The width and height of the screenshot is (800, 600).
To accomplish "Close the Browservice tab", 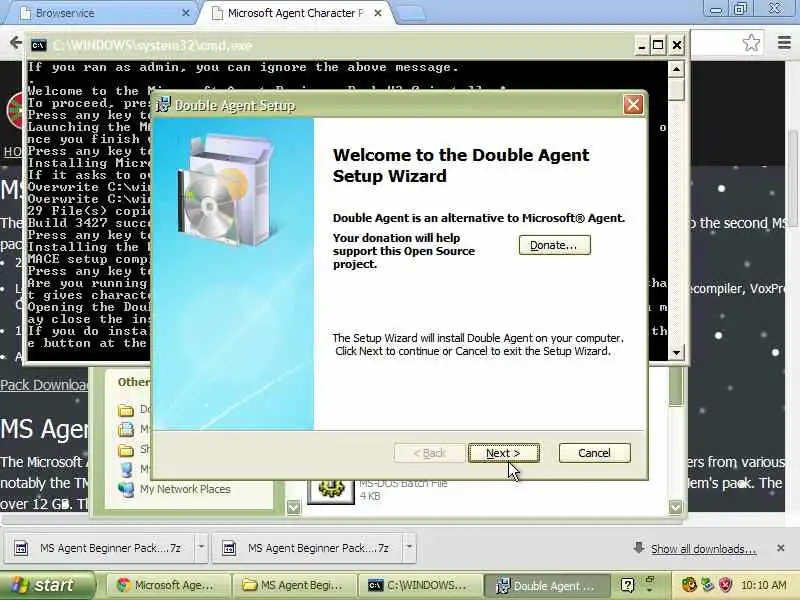I will [186, 13].
